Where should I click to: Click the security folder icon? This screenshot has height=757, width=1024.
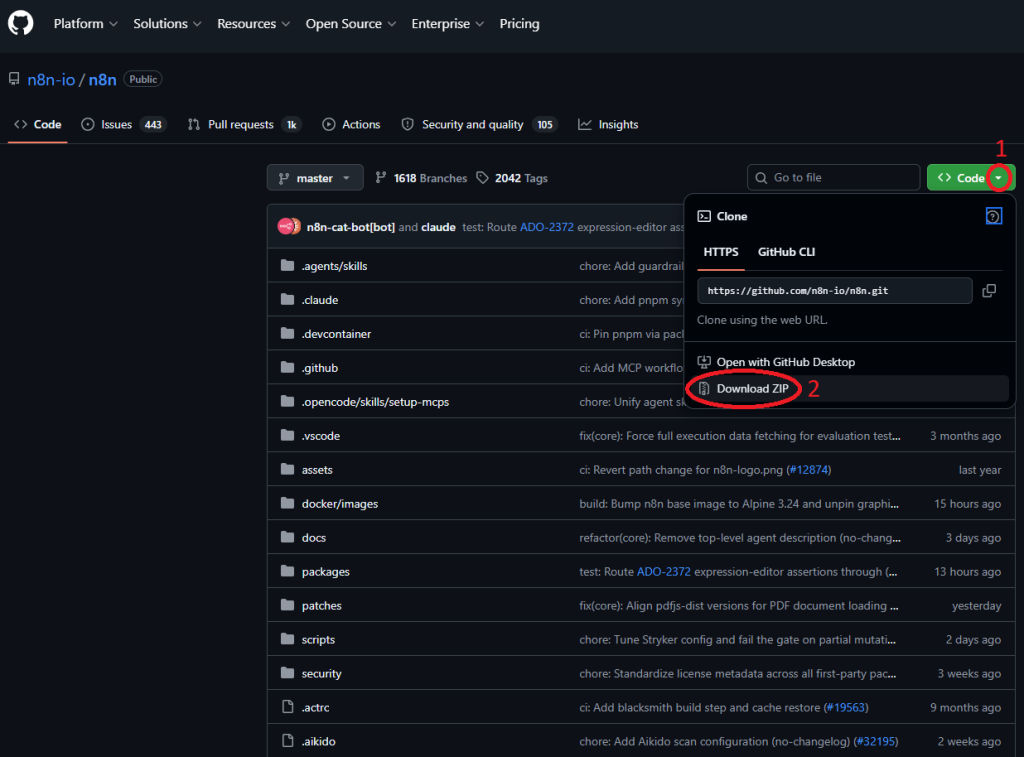(287, 673)
